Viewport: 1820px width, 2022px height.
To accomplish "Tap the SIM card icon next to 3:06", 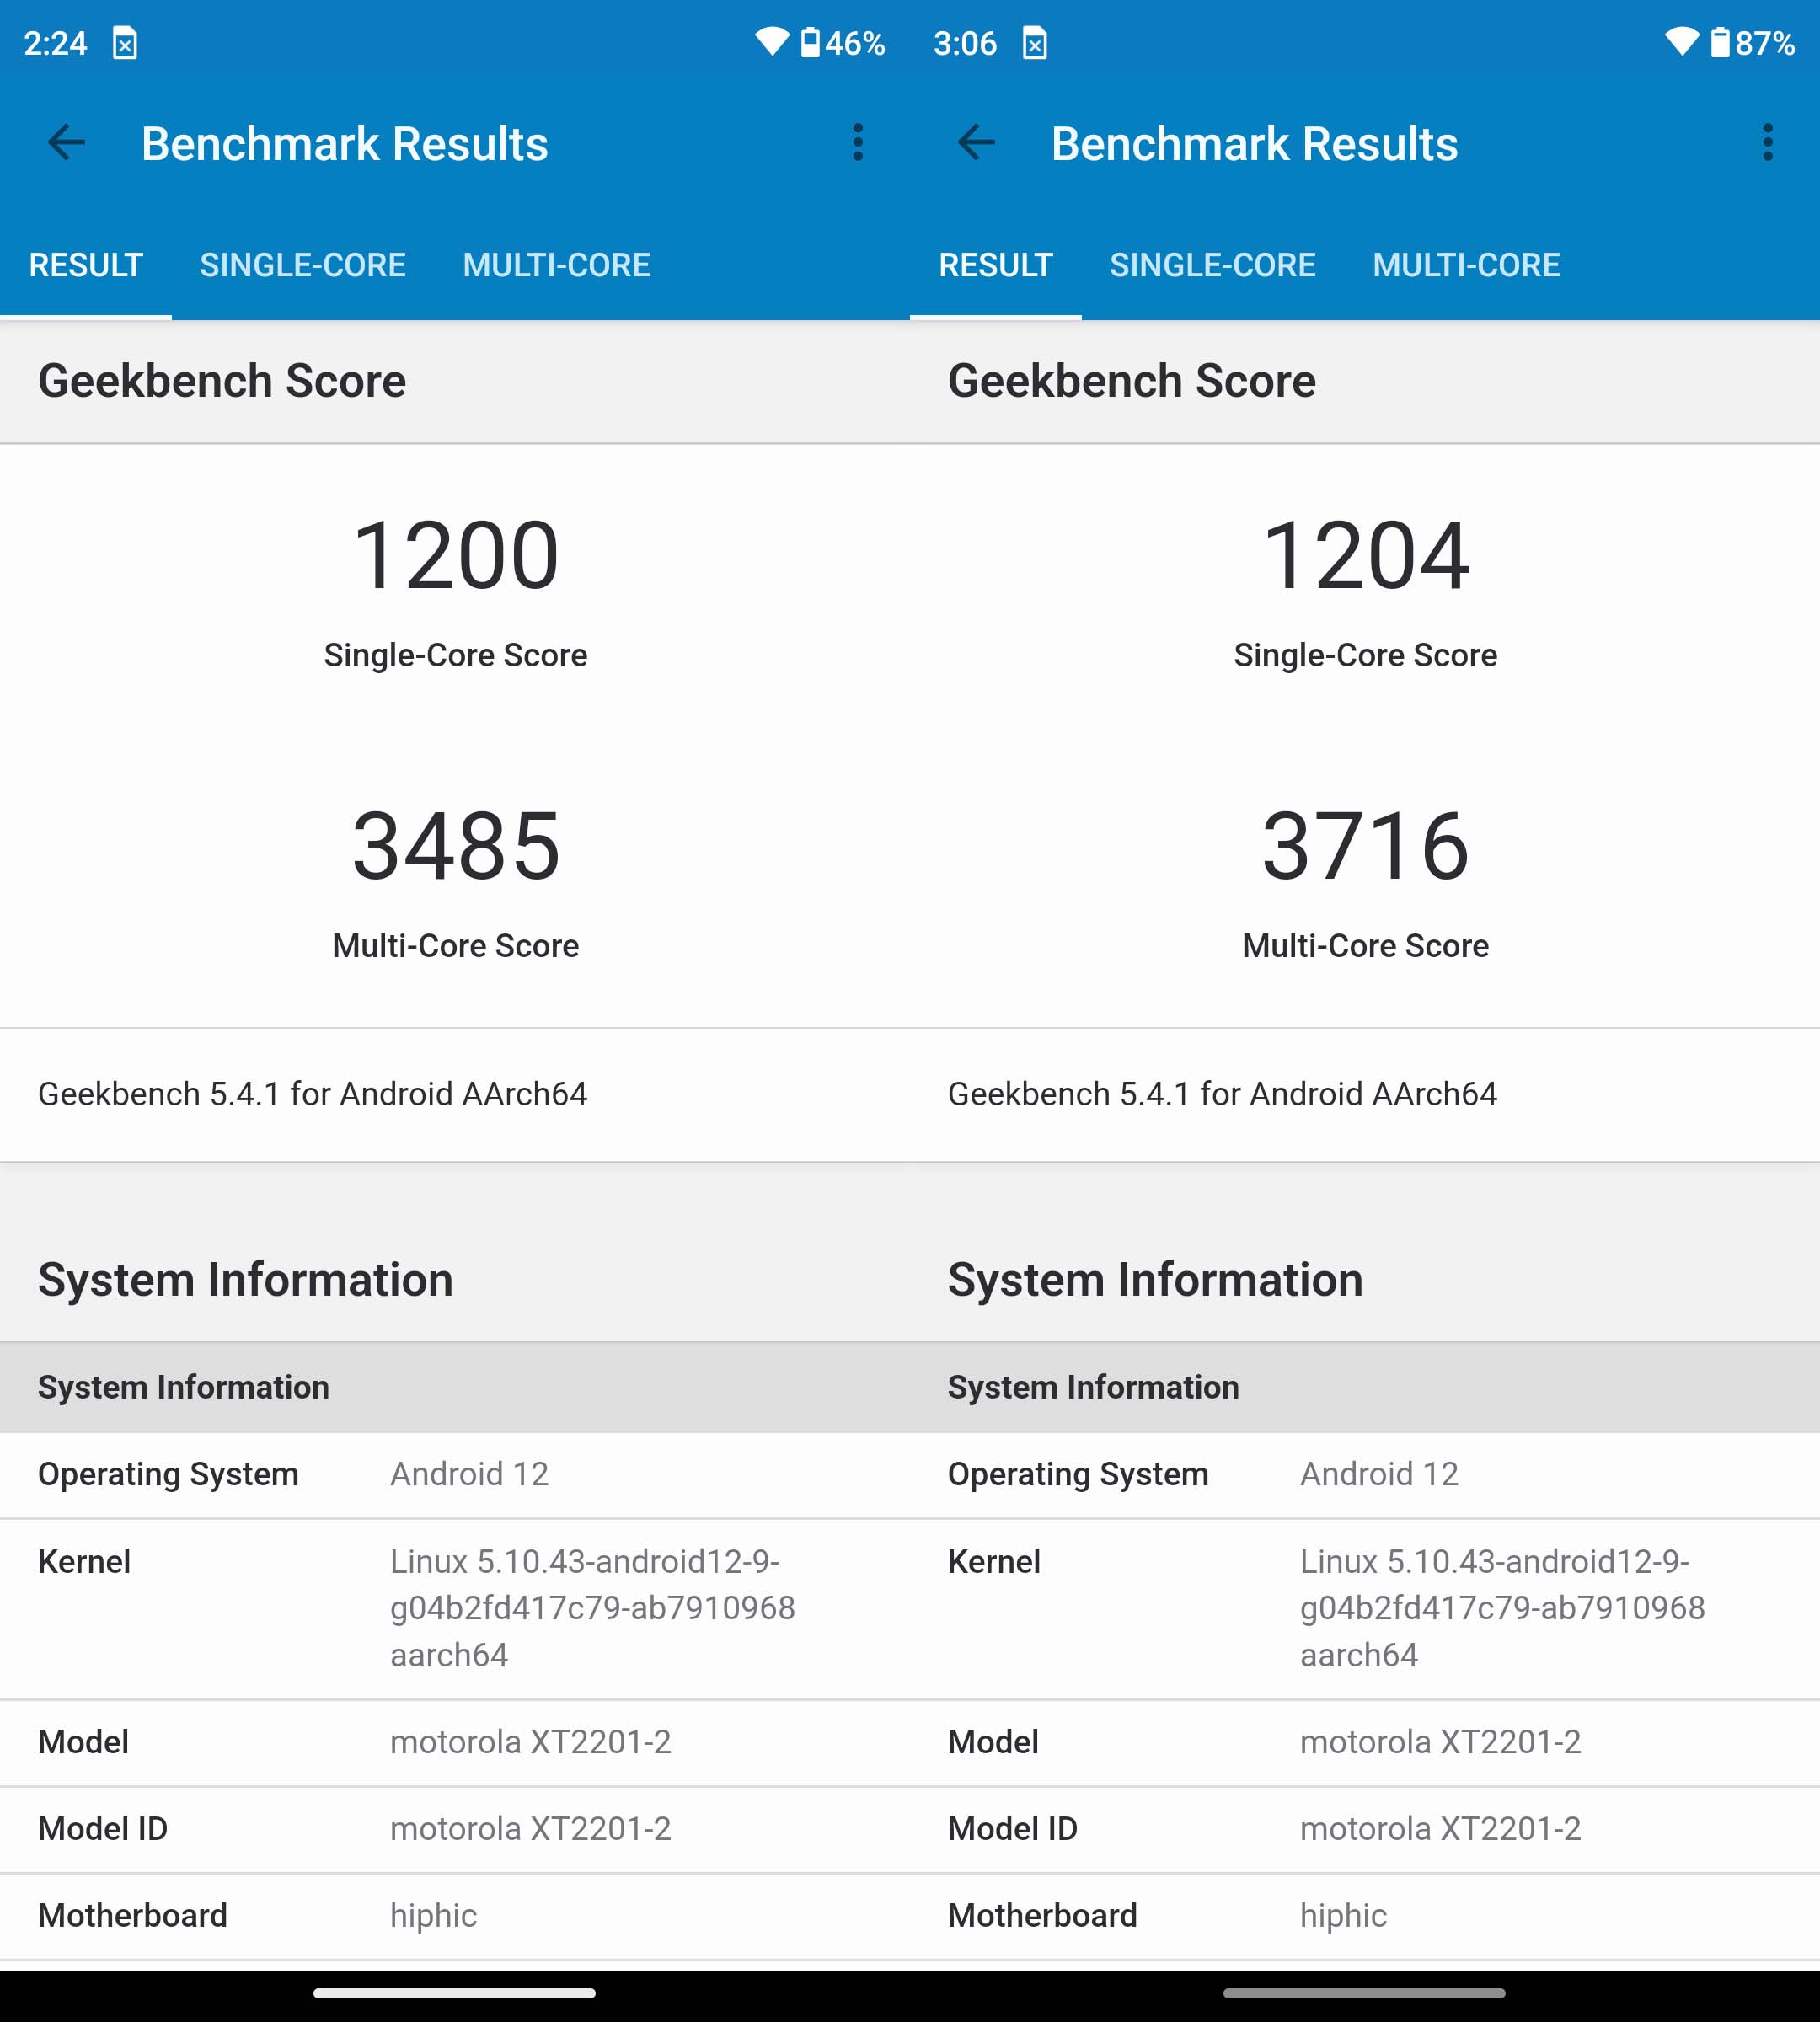I will coord(1035,44).
